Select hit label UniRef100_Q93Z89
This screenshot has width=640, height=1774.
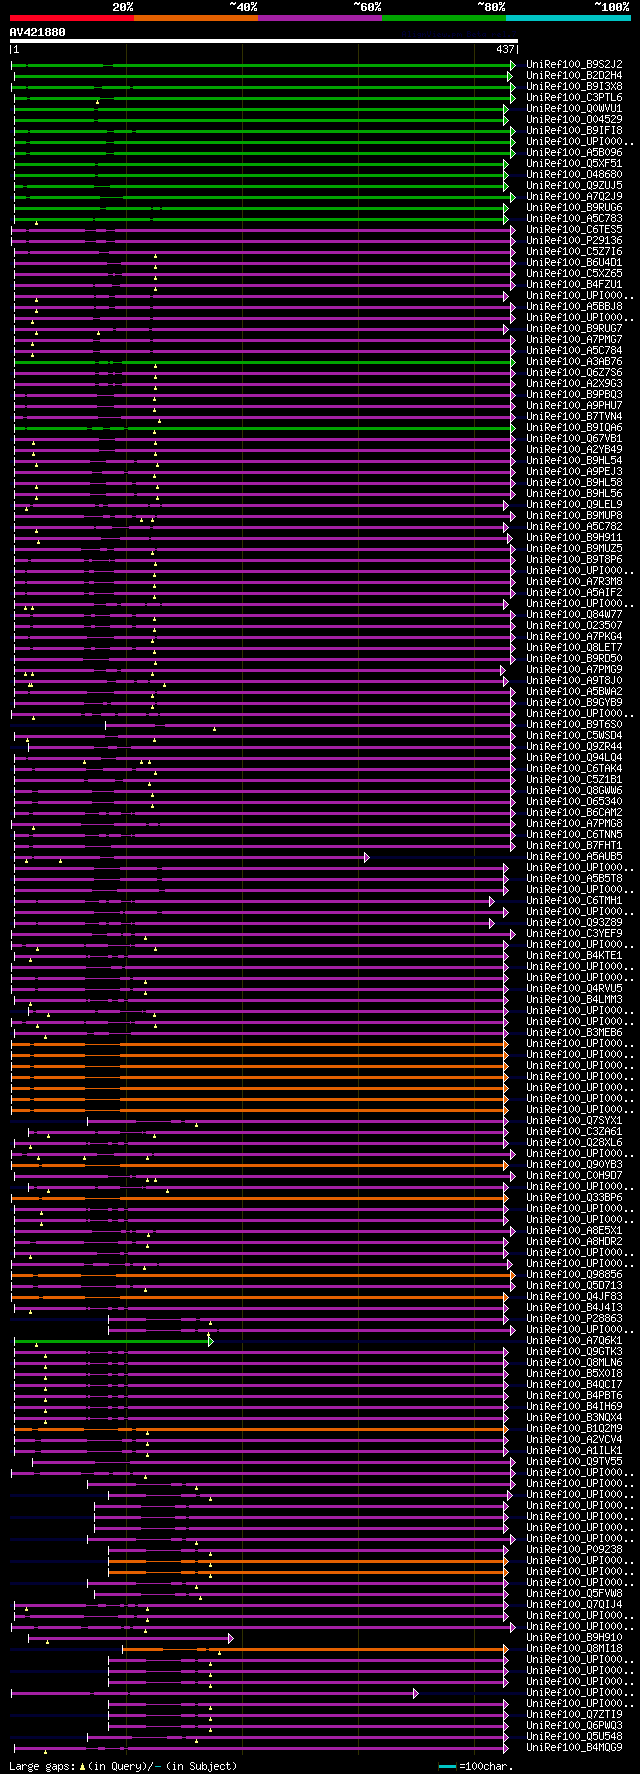coord(574,922)
